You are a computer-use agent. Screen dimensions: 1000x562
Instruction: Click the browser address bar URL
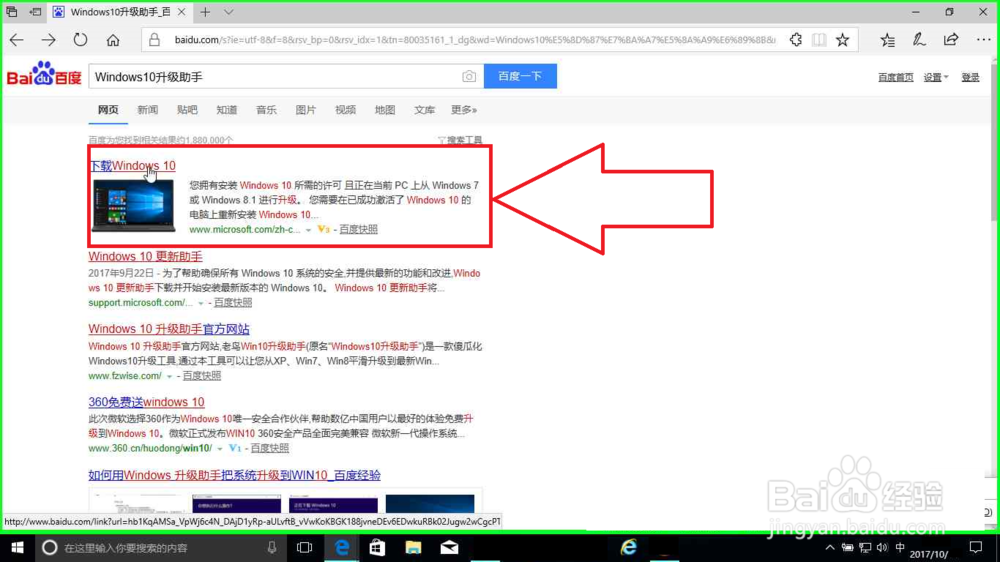(x=475, y=40)
